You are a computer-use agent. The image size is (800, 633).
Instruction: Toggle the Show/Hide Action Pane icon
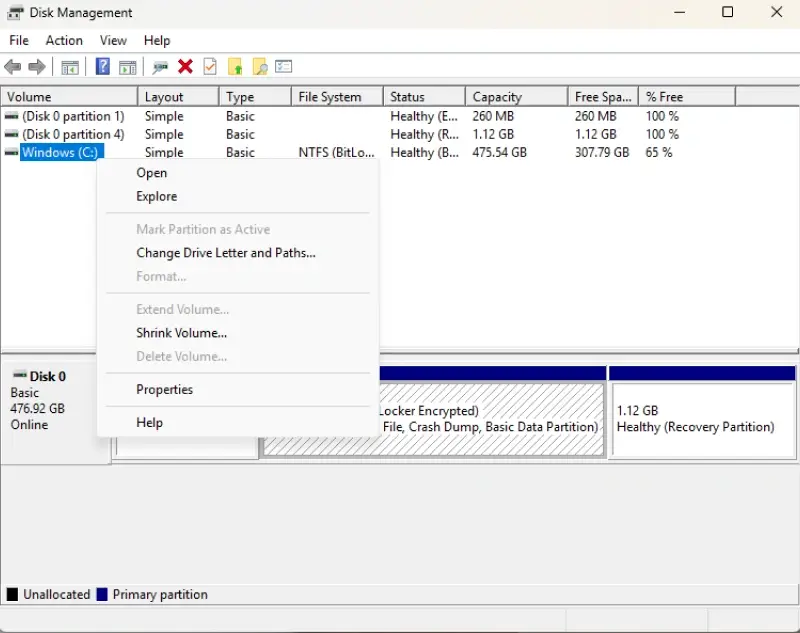coord(128,67)
